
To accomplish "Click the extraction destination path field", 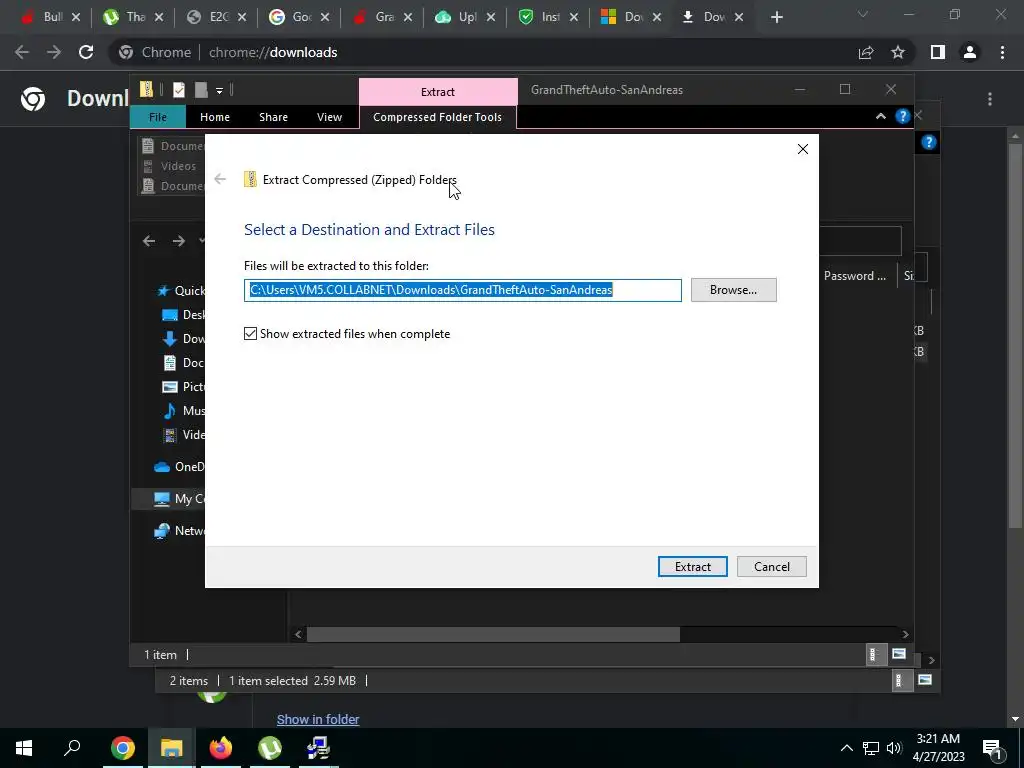I will pyautogui.click(x=462, y=290).
